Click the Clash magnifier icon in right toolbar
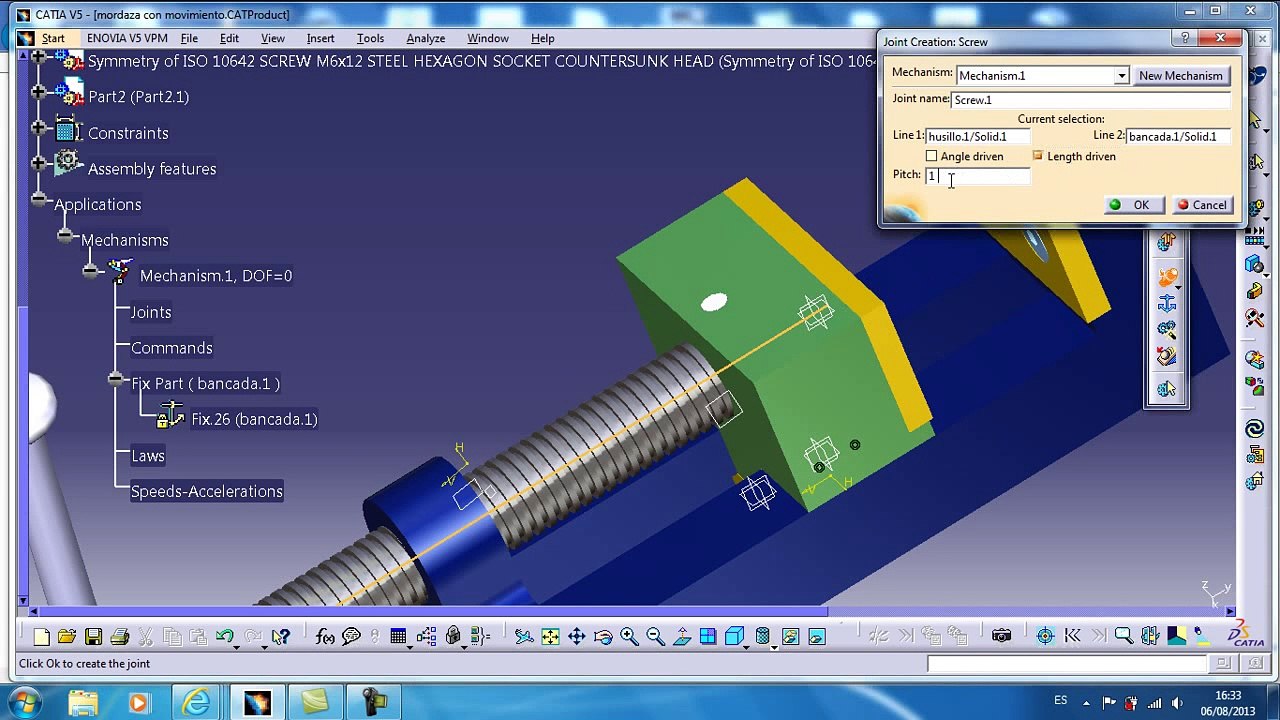 pos(1254,318)
